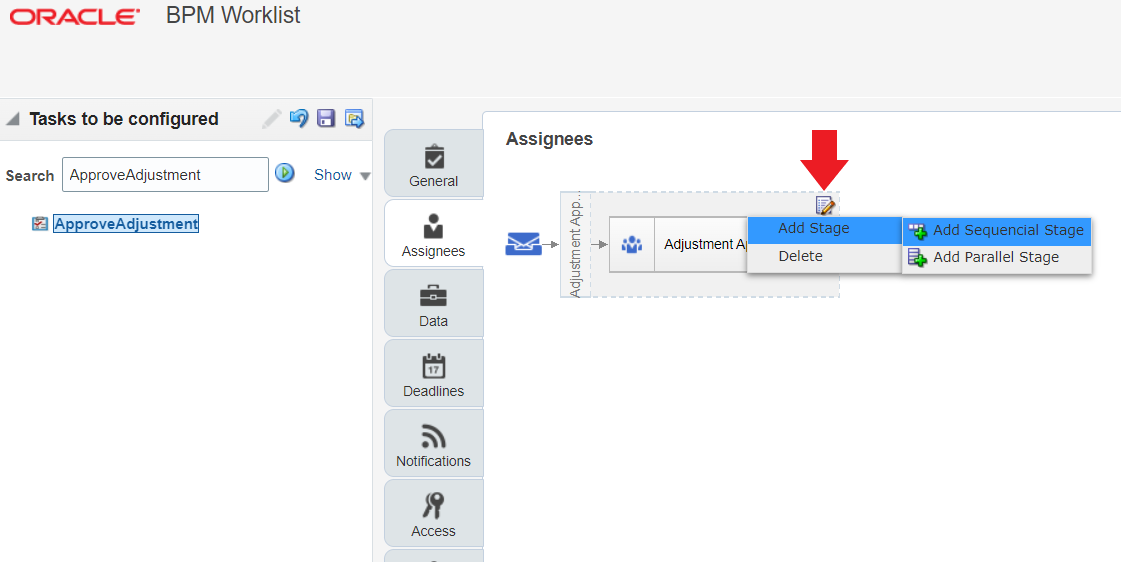
Task: Open the Notifications tab
Action: click(x=434, y=444)
